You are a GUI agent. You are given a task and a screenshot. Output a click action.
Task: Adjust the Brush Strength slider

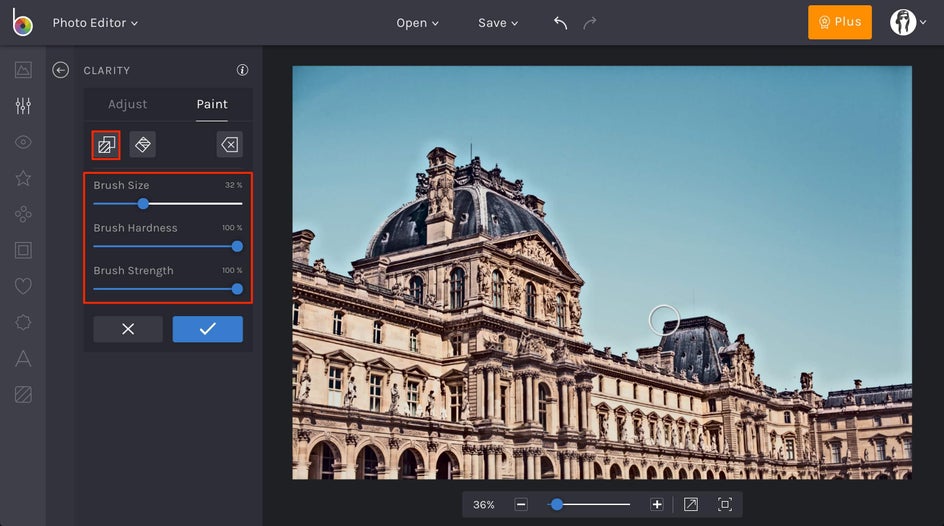(x=167, y=289)
